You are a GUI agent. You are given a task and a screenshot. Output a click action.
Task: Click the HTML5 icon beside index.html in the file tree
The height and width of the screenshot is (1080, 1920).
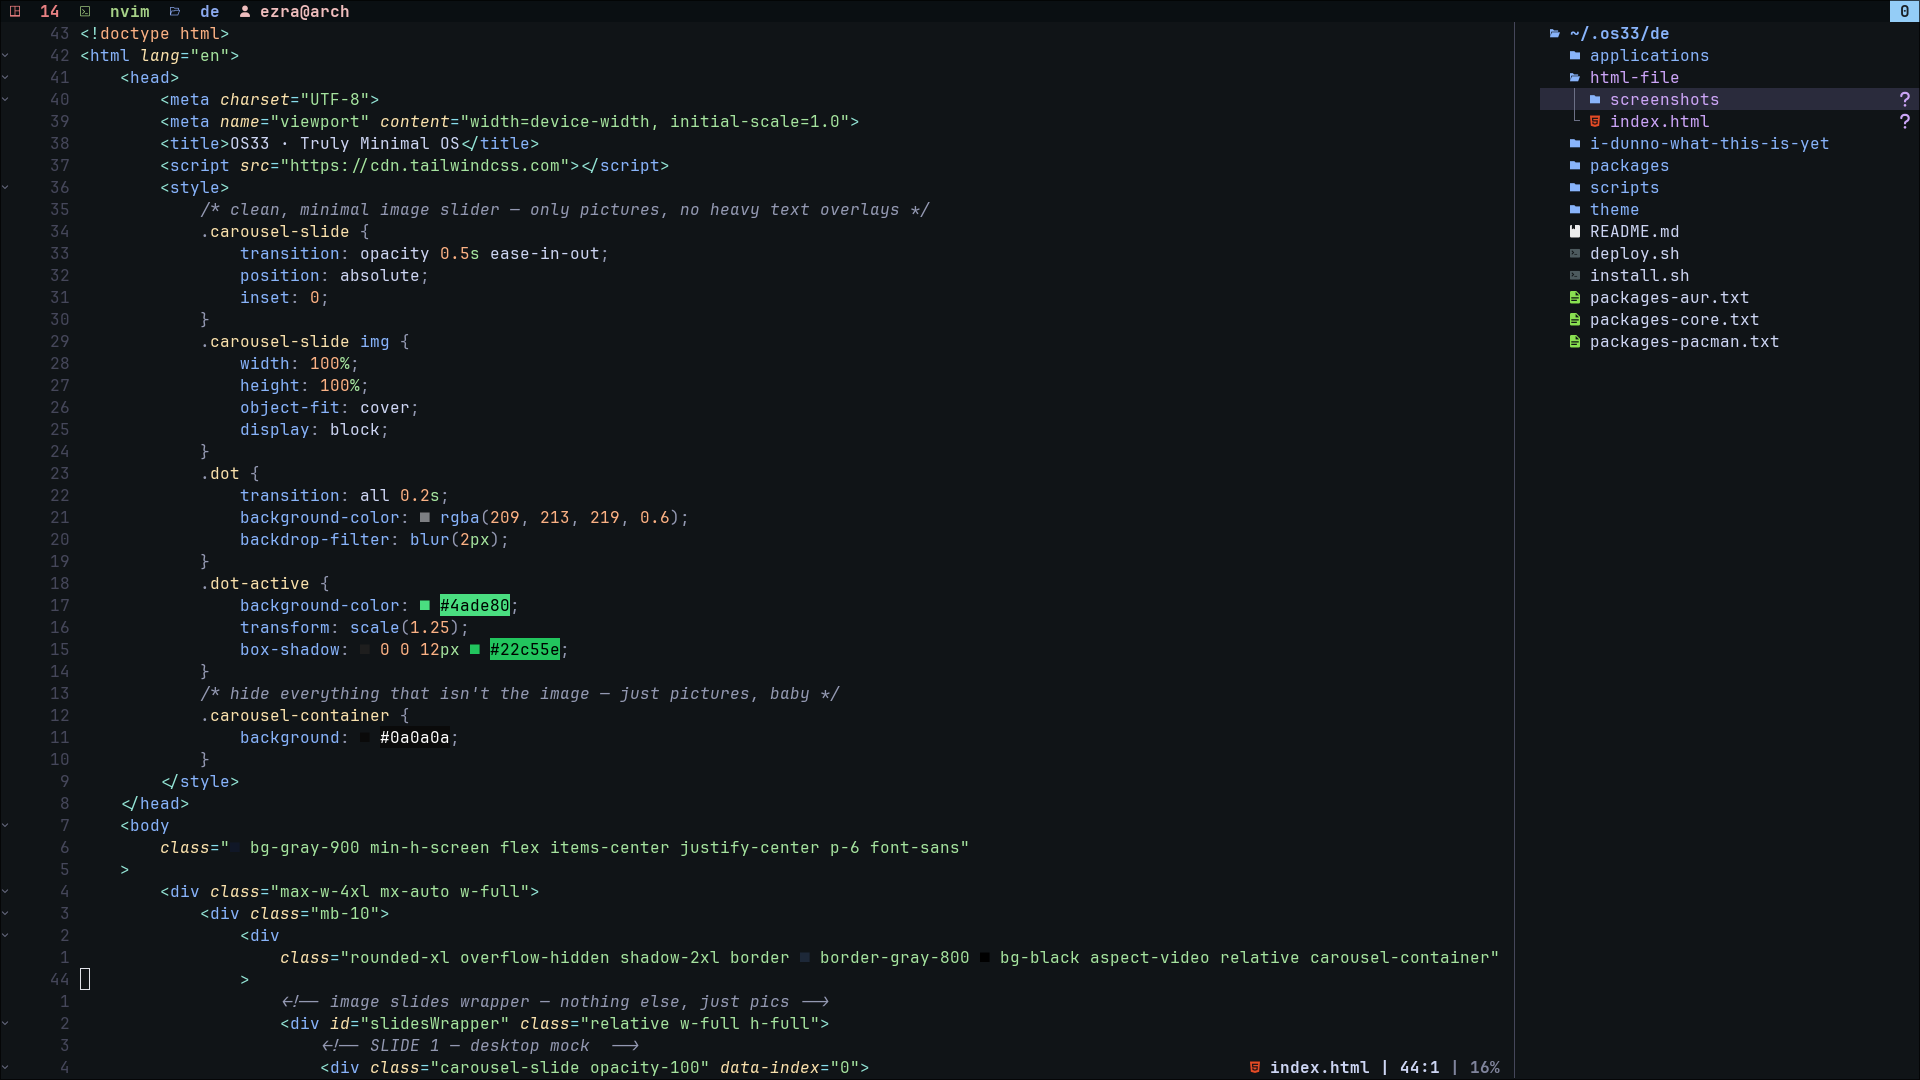pos(1596,121)
